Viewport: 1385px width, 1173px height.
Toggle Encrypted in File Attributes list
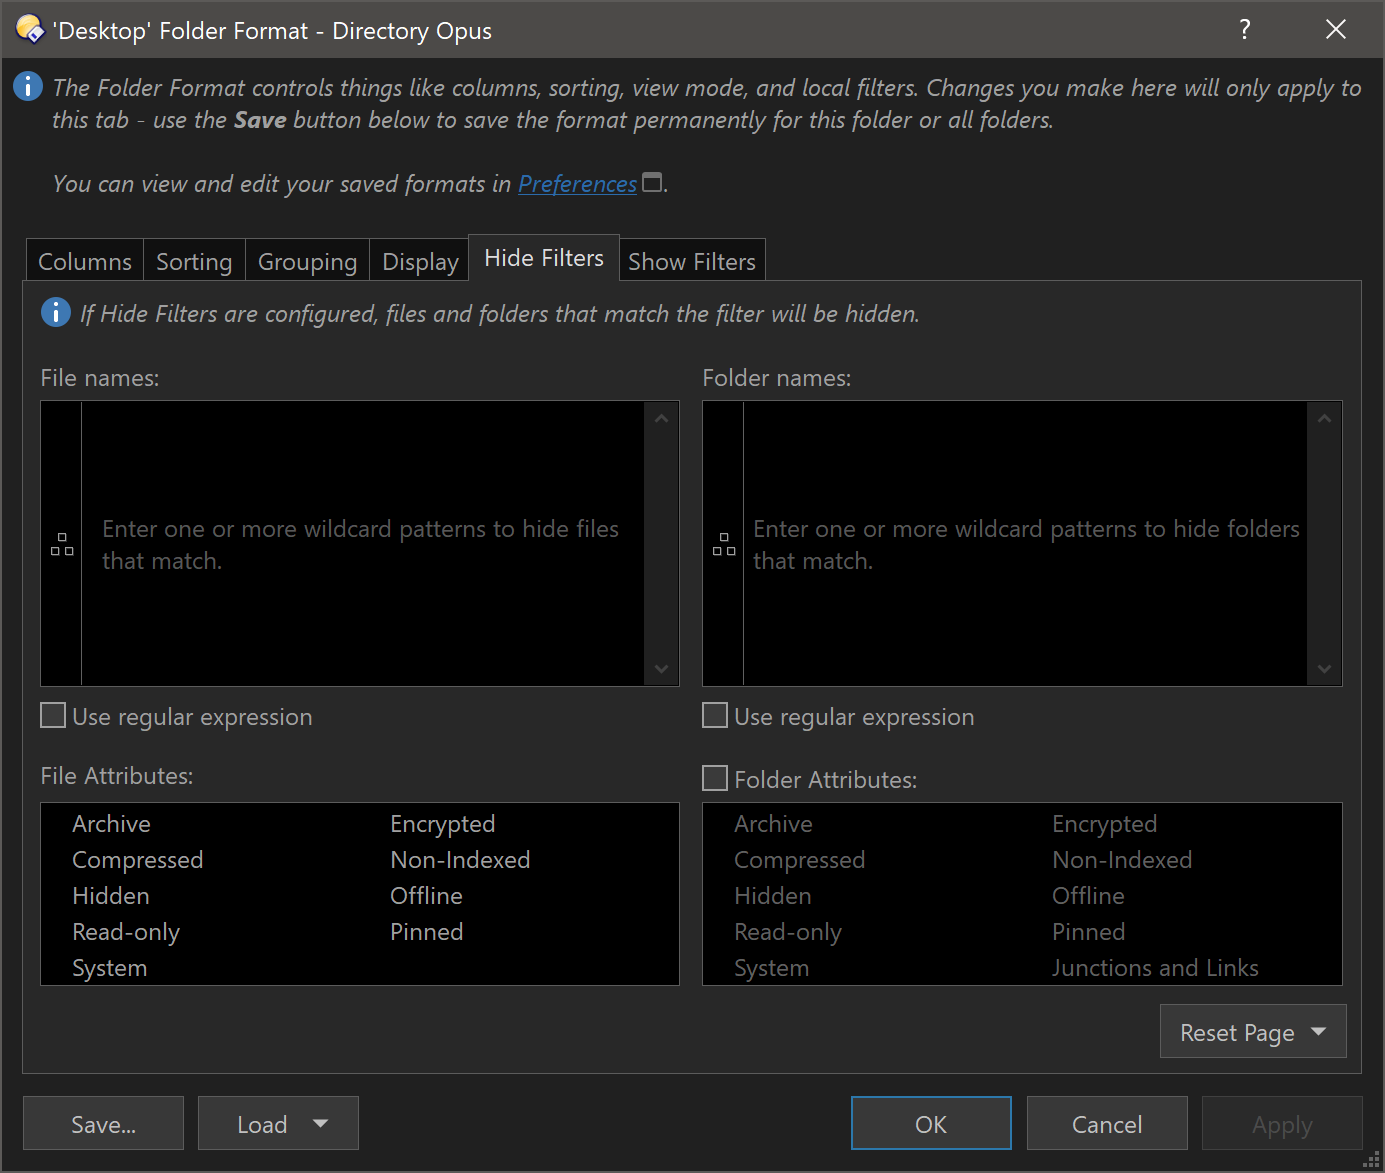click(442, 824)
